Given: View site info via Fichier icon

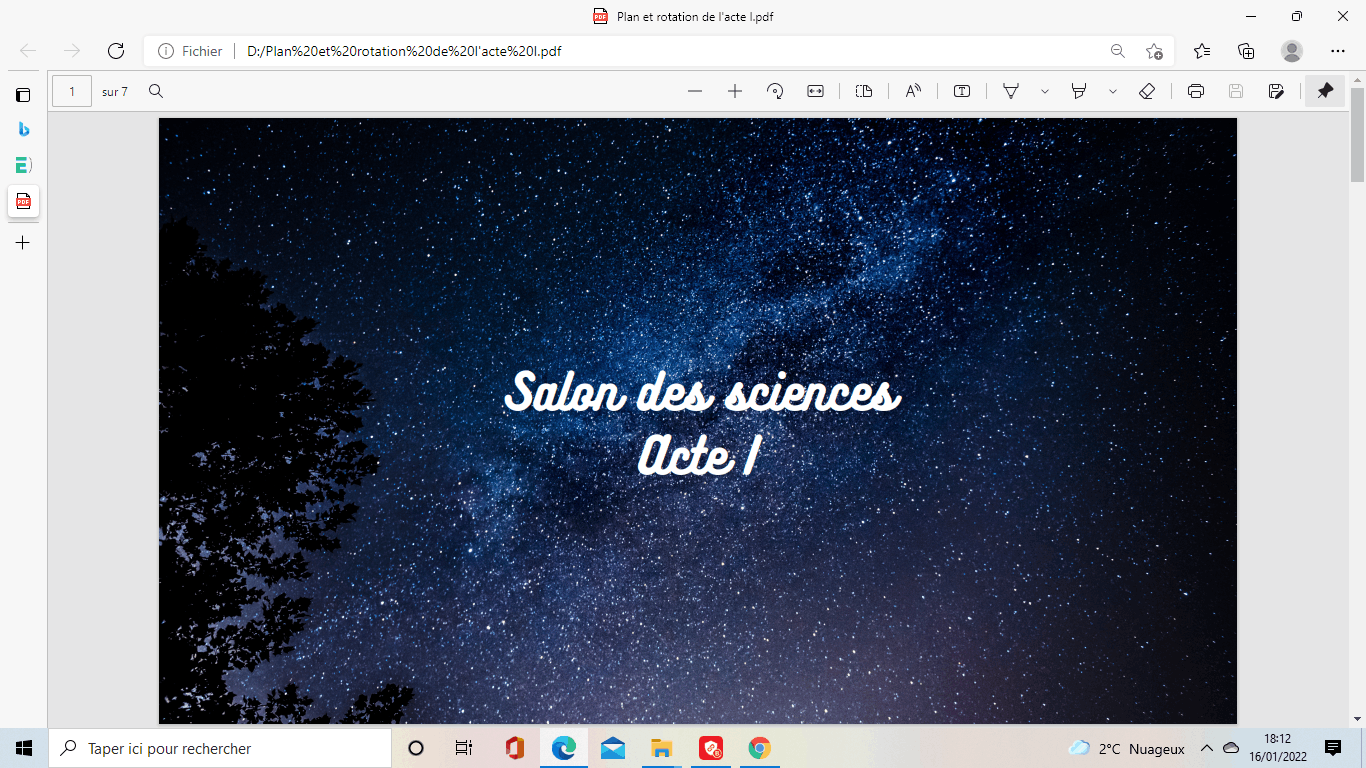Looking at the screenshot, I should point(190,51).
